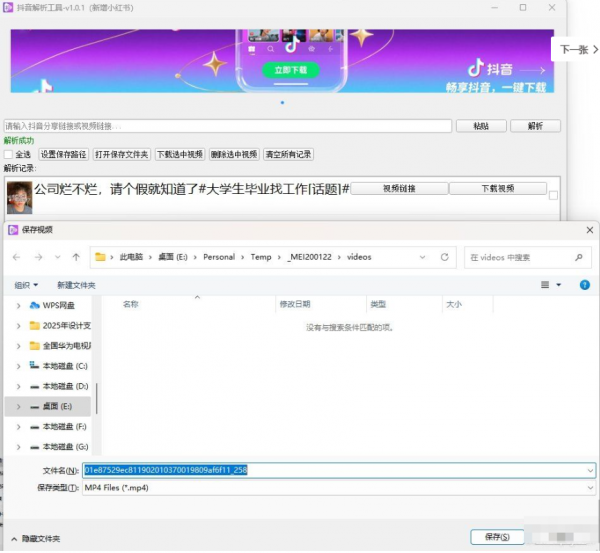Click the 解析 parse button
Screen dimensions: 600x553
pyautogui.click(x=535, y=126)
